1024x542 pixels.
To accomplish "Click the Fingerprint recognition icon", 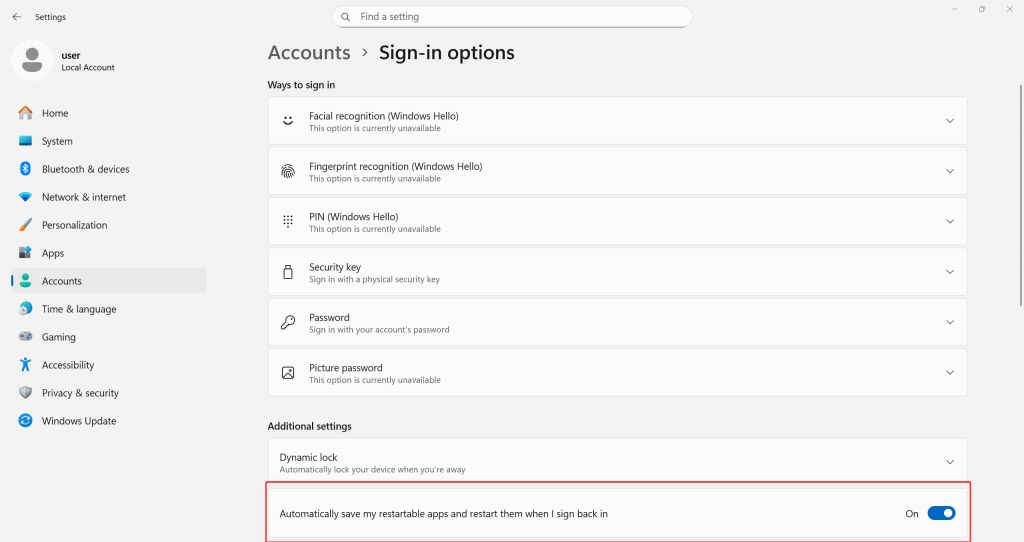I will point(288,171).
